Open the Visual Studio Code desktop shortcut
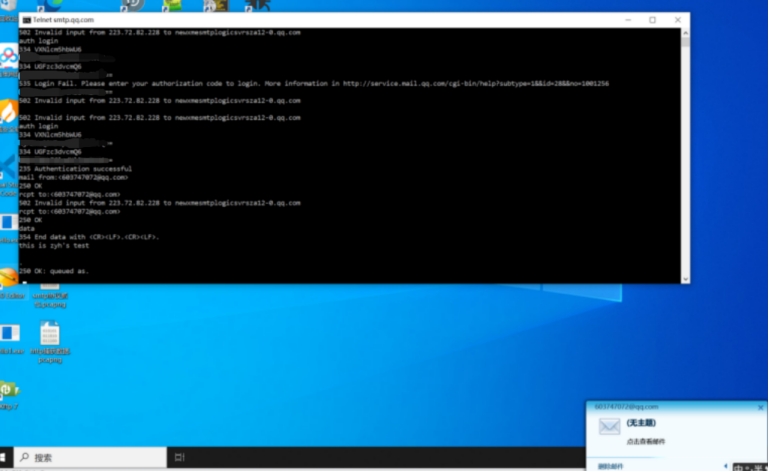This screenshot has width=769, height=472. pos(8,165)
